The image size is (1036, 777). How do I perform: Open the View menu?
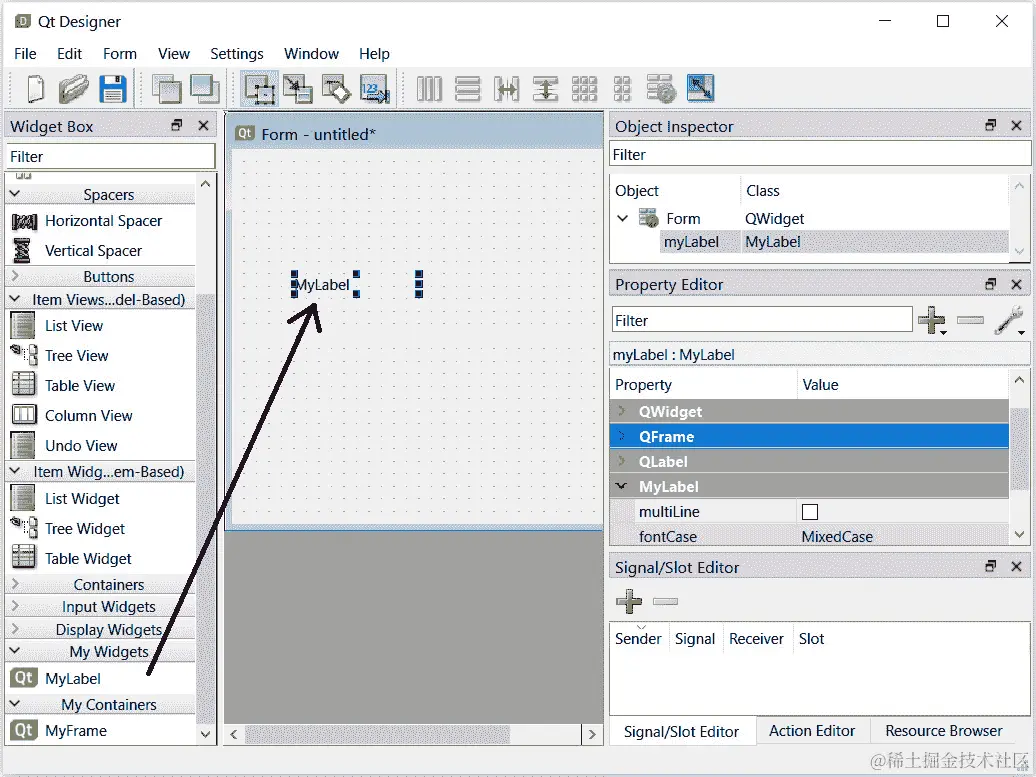[x=174, y=54]
